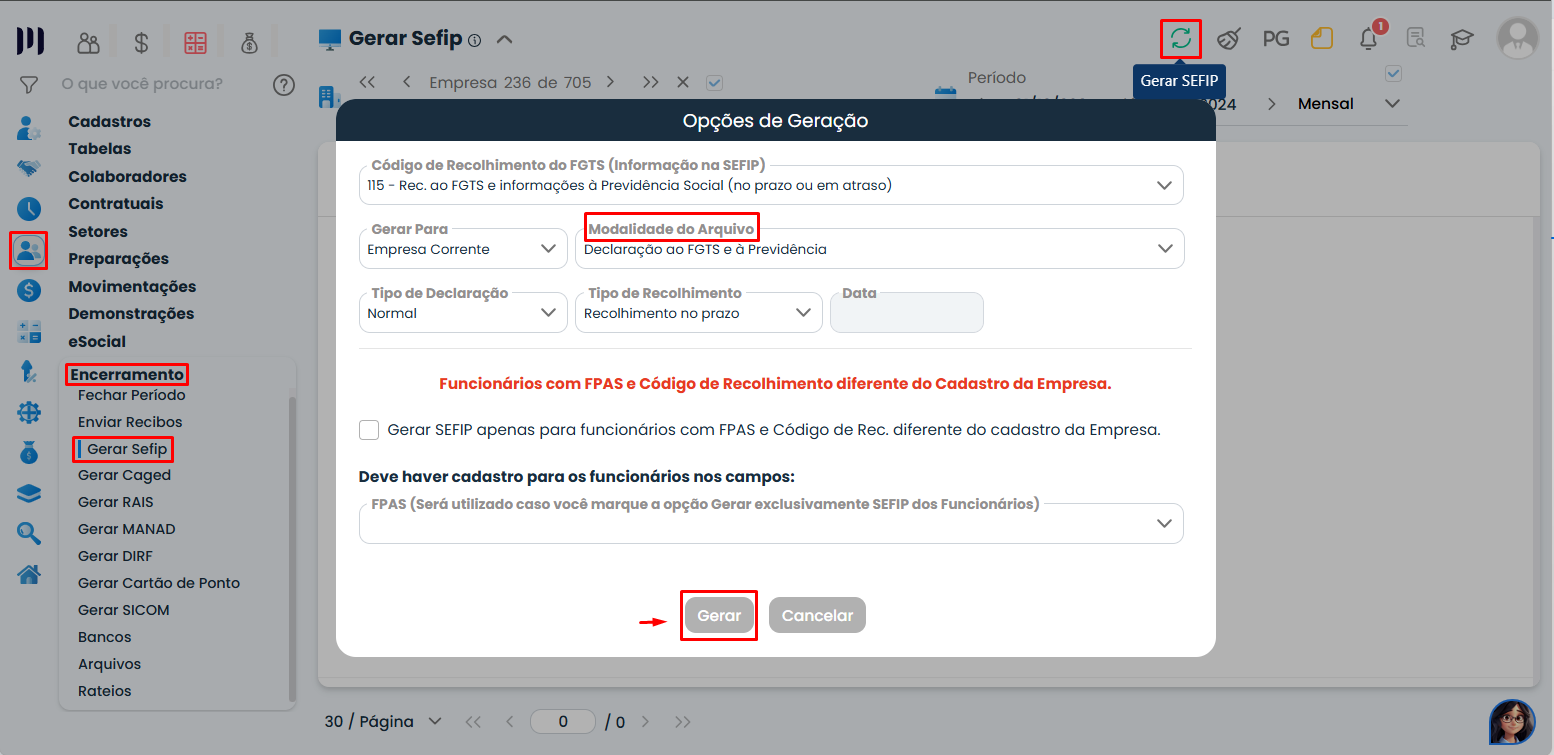Open the Colaboradores menu
Screen dimensions: 1554x755
[x=127, y=176]
